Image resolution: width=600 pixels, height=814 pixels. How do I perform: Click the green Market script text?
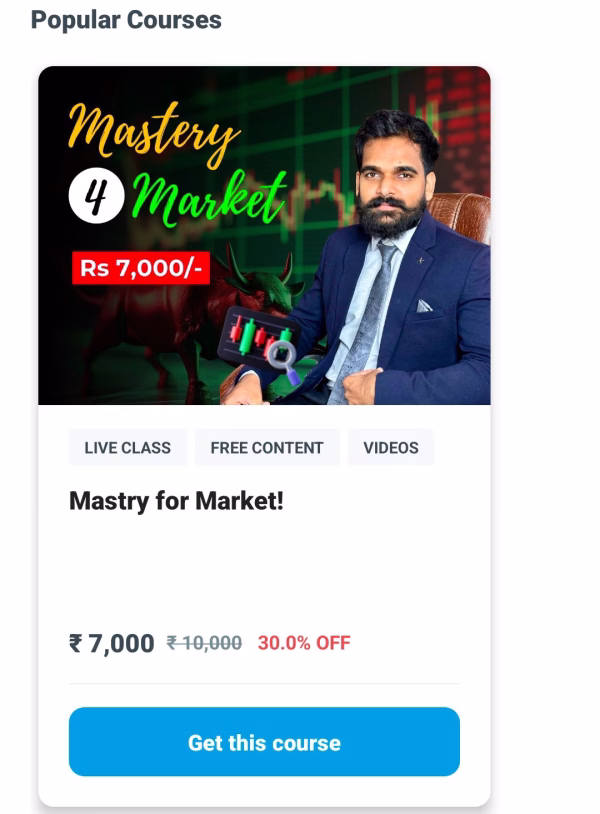click(209, 200)
